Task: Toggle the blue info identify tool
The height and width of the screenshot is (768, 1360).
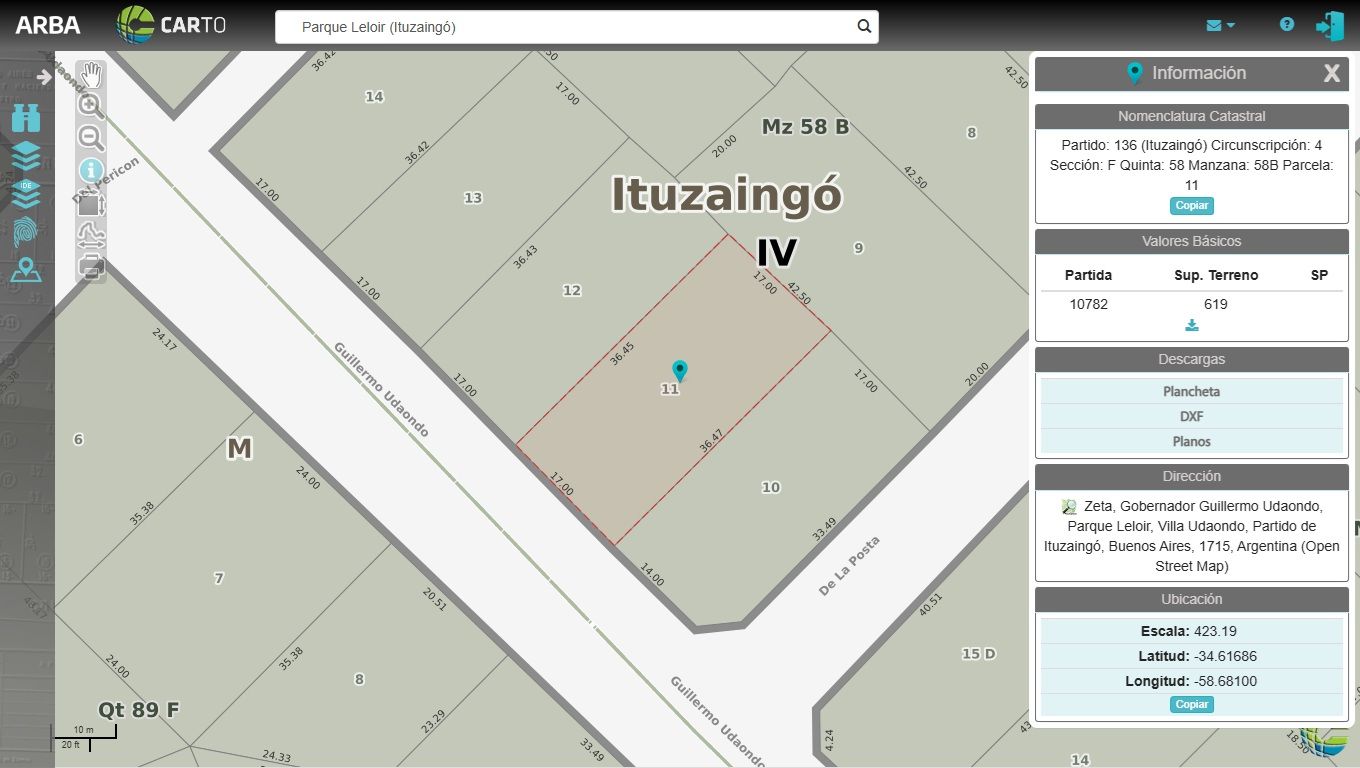Action: pyautogui.click(x=91, y=171)
